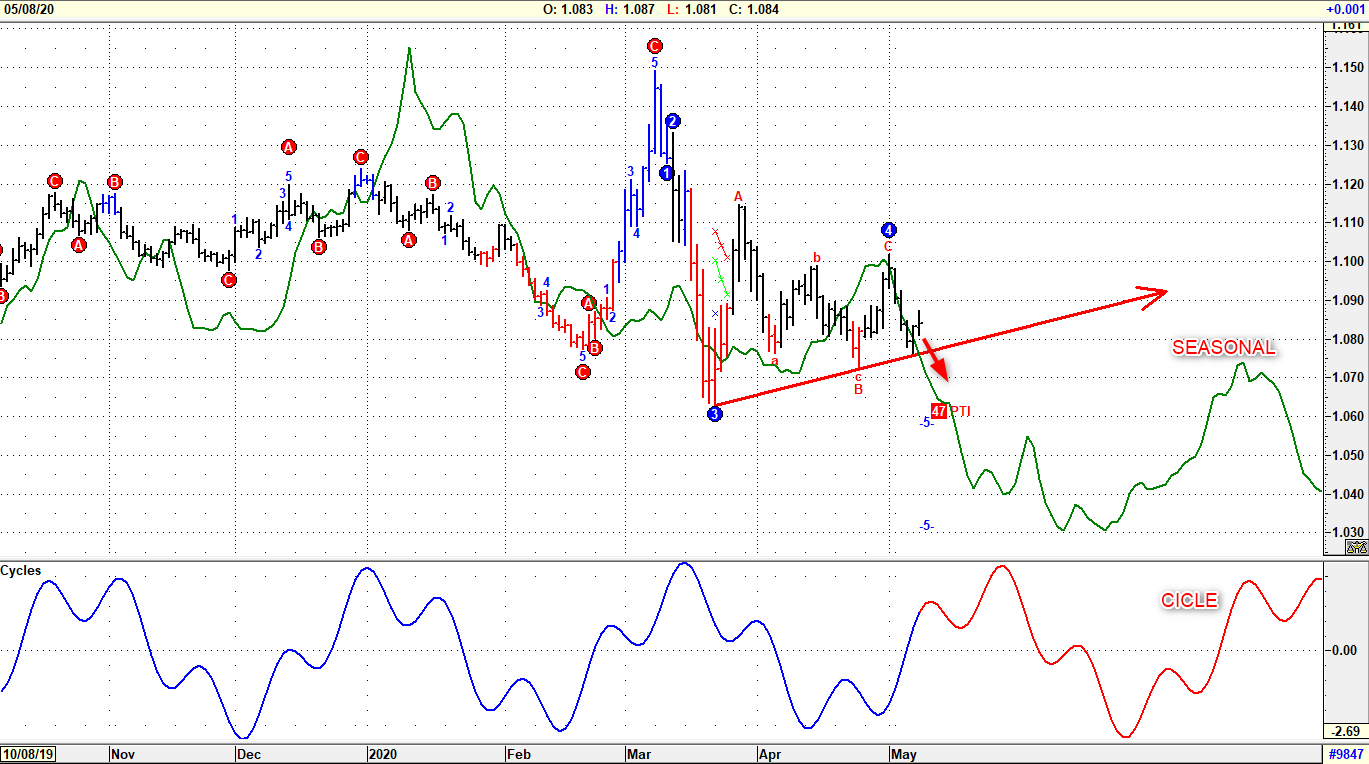Select the blue wave 3 circle marker
This screenshot has width=1369, height=764.
[x=714, y=413]
